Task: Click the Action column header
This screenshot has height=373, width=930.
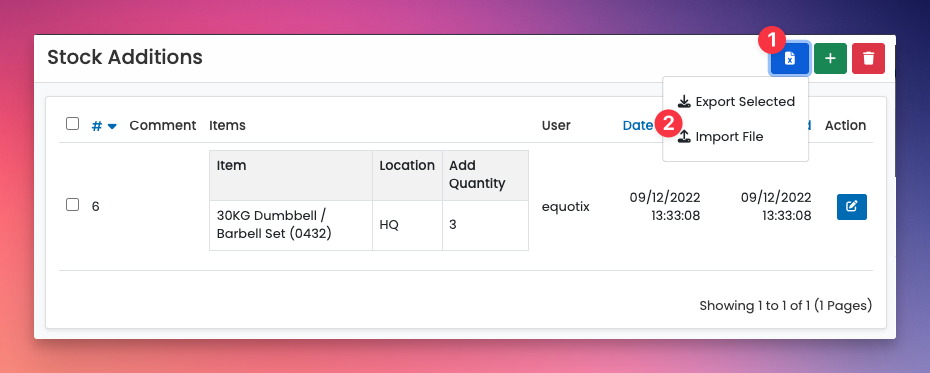Action: point(845,126)
